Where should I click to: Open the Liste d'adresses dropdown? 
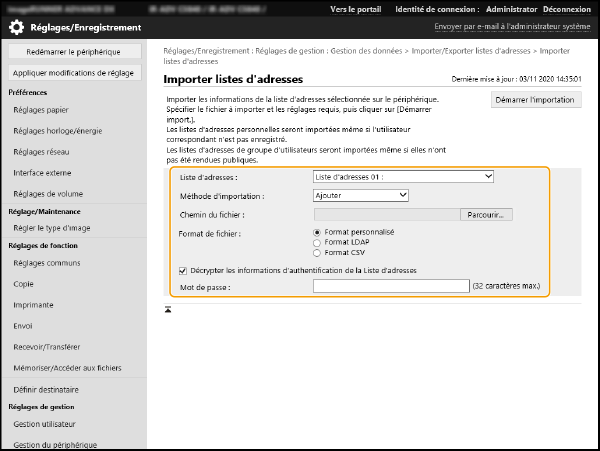click(403, 177)
